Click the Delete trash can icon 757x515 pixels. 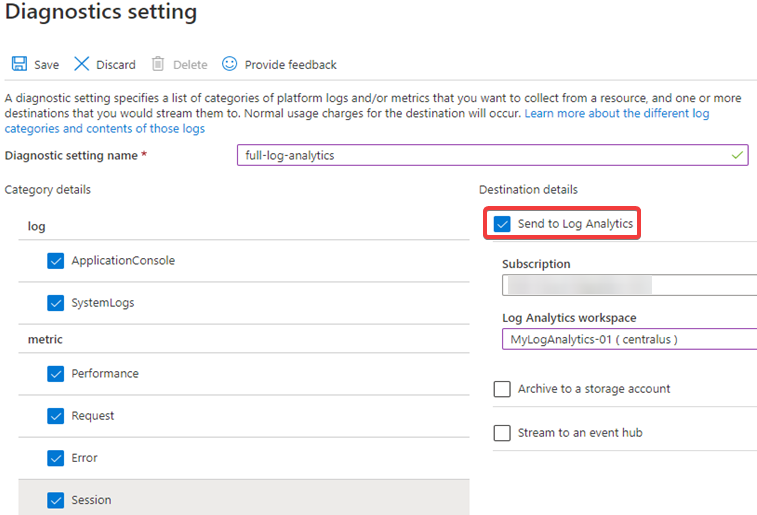[158, 64]
